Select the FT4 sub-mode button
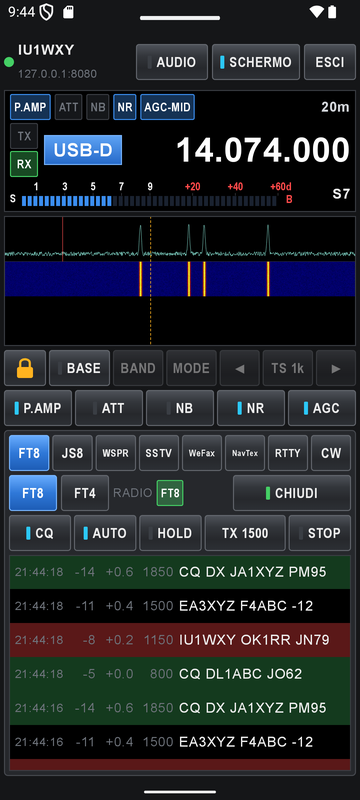The image size is (360, 800). click(85, 493)
